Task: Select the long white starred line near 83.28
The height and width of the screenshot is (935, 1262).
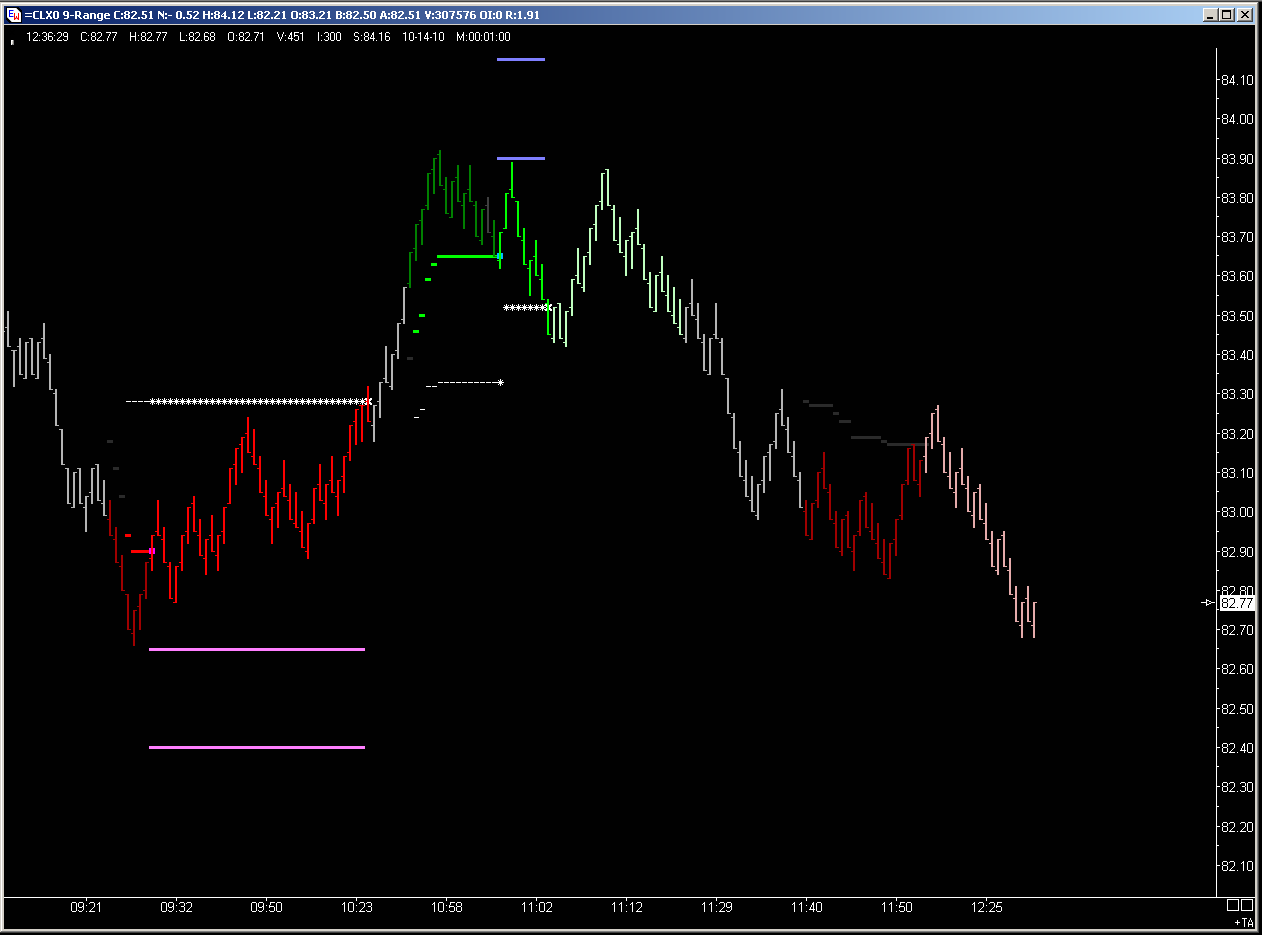Action: click(x=260, y=402)
